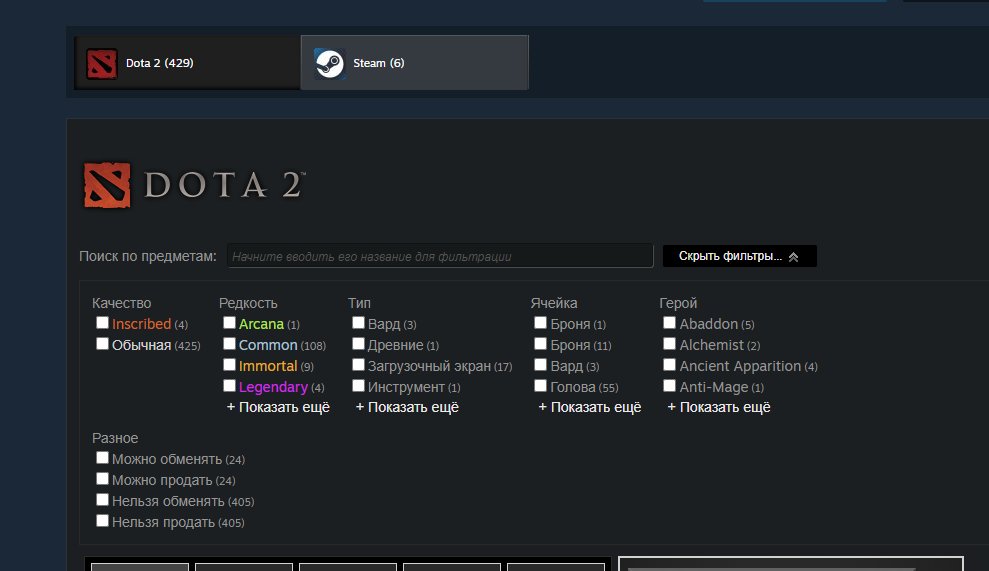Expand more options under Тип
This screenshot has width=989, height=571.
pyautogui.click(x=407, y=407)
